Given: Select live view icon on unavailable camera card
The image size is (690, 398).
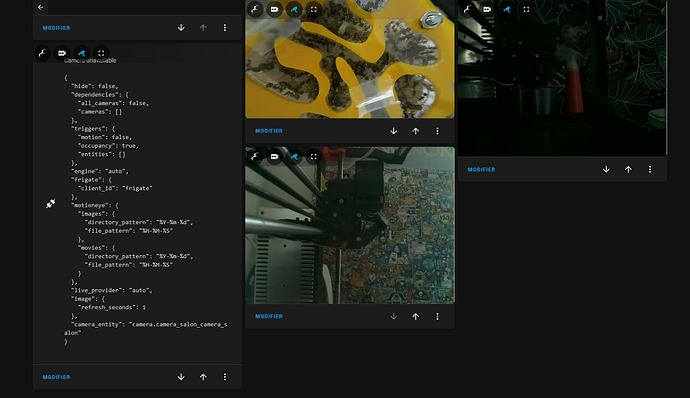Looking at the screenshot, I should point(81,53).
